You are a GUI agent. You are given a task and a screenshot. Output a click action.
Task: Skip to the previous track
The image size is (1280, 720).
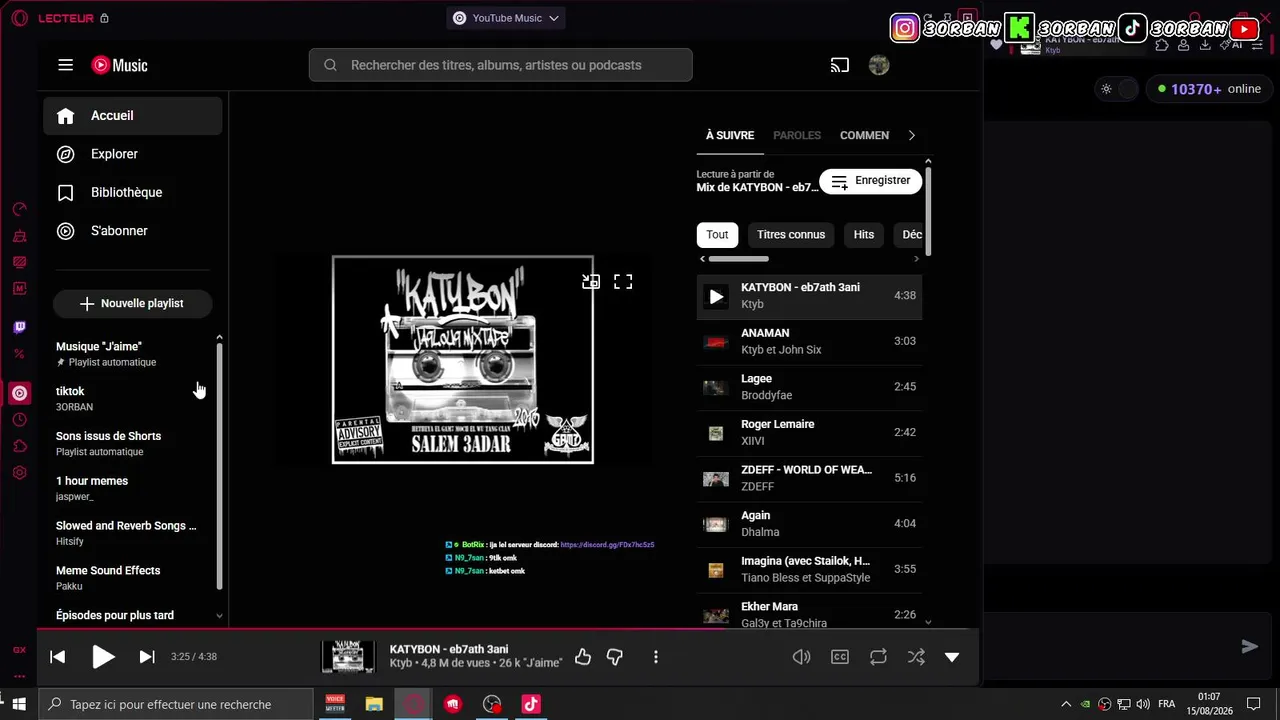click(58, 657)
